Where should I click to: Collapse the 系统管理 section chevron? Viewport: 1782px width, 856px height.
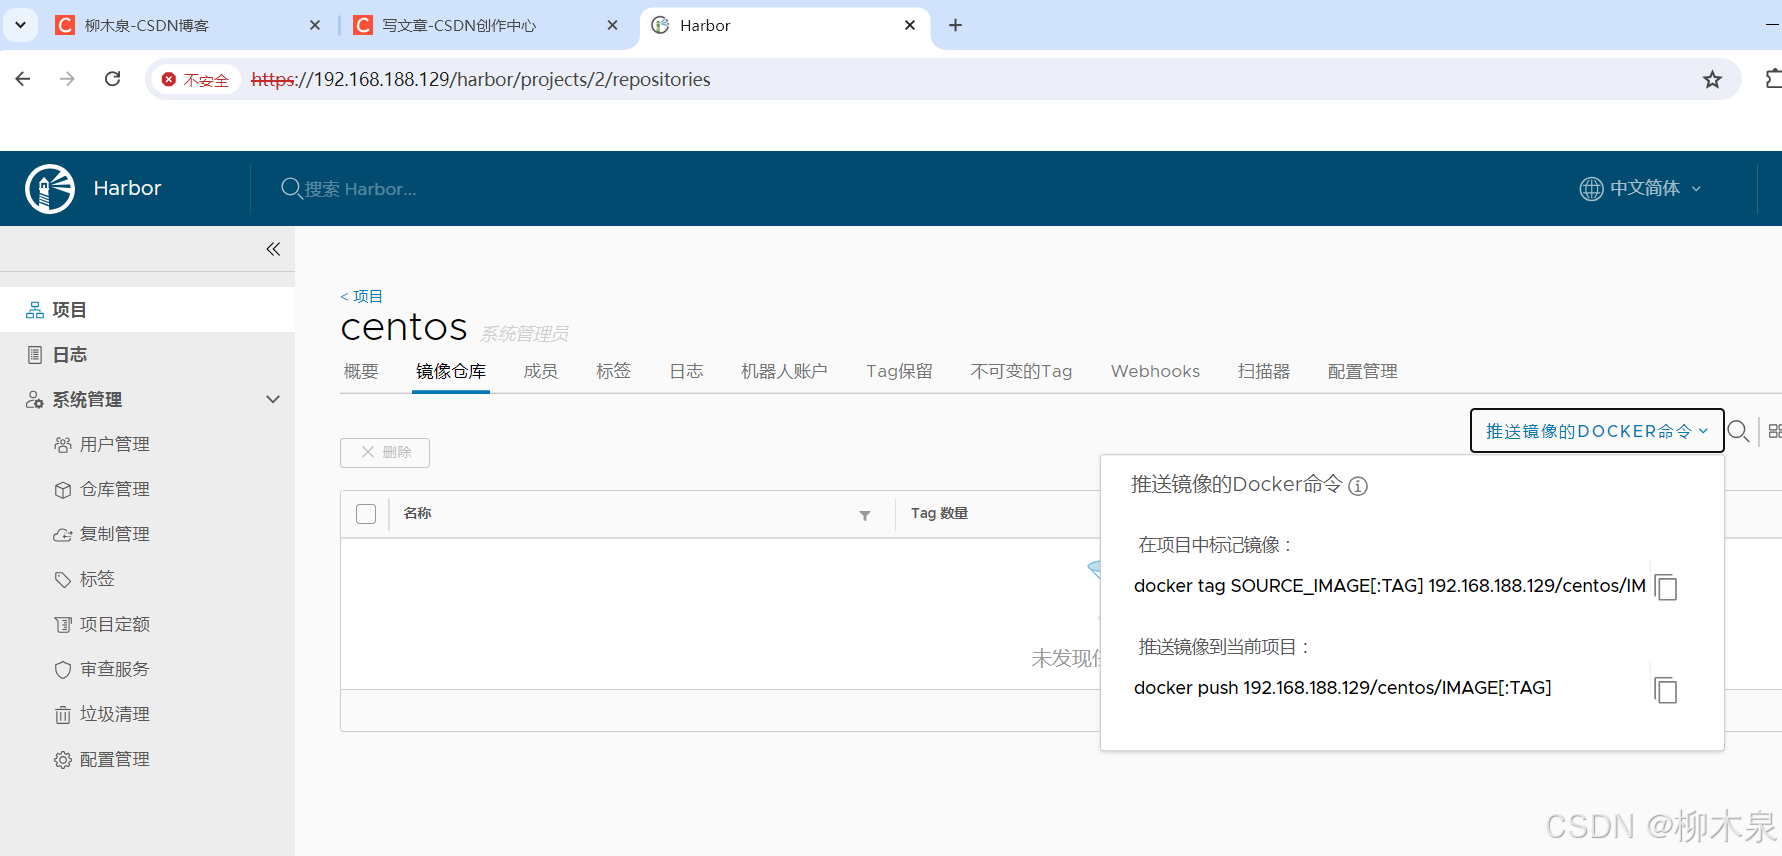[x=272, y=400]
